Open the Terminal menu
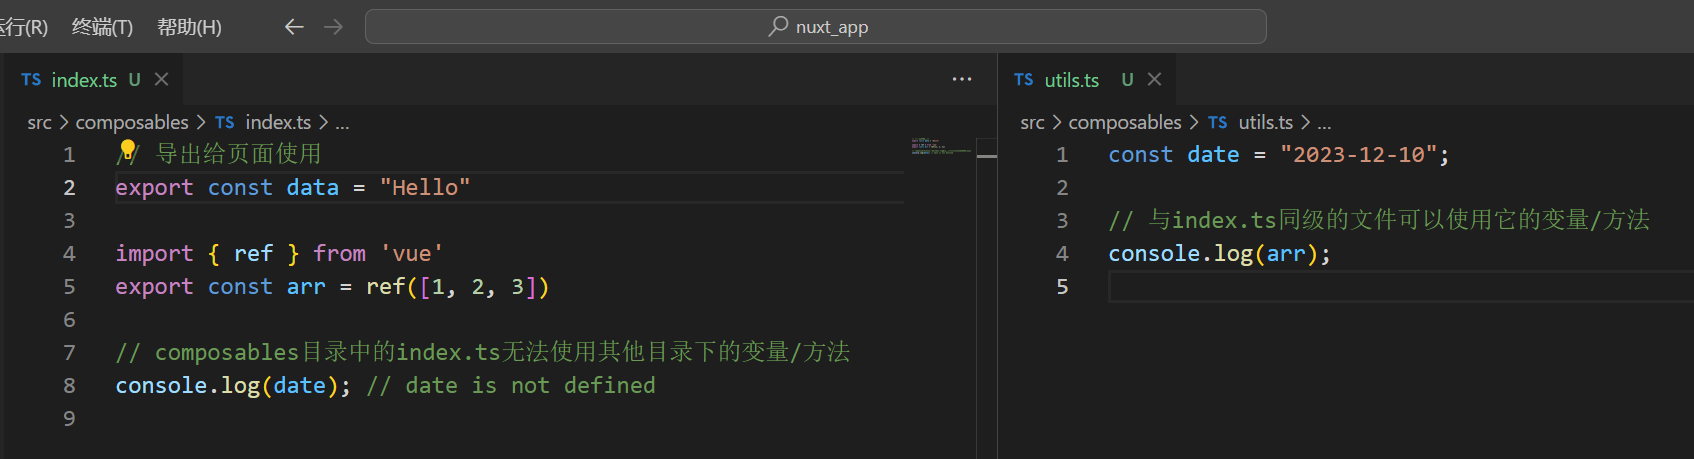Viewport: 1694px width, 459px height. coord(102,27)
